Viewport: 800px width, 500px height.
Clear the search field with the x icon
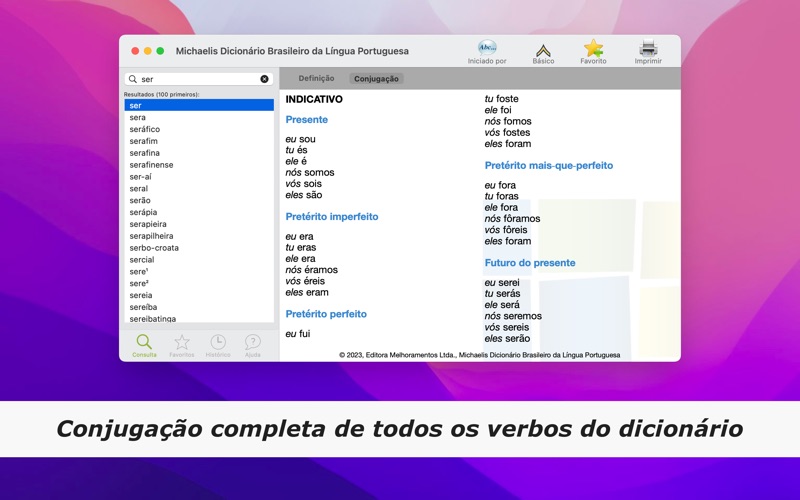coord(264,79)
